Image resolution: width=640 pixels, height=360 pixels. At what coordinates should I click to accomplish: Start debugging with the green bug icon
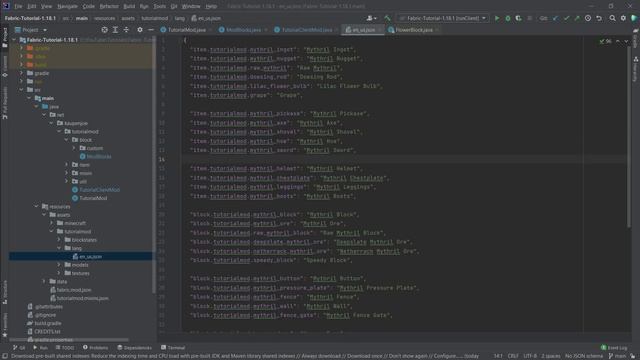(x=508, y=18)
